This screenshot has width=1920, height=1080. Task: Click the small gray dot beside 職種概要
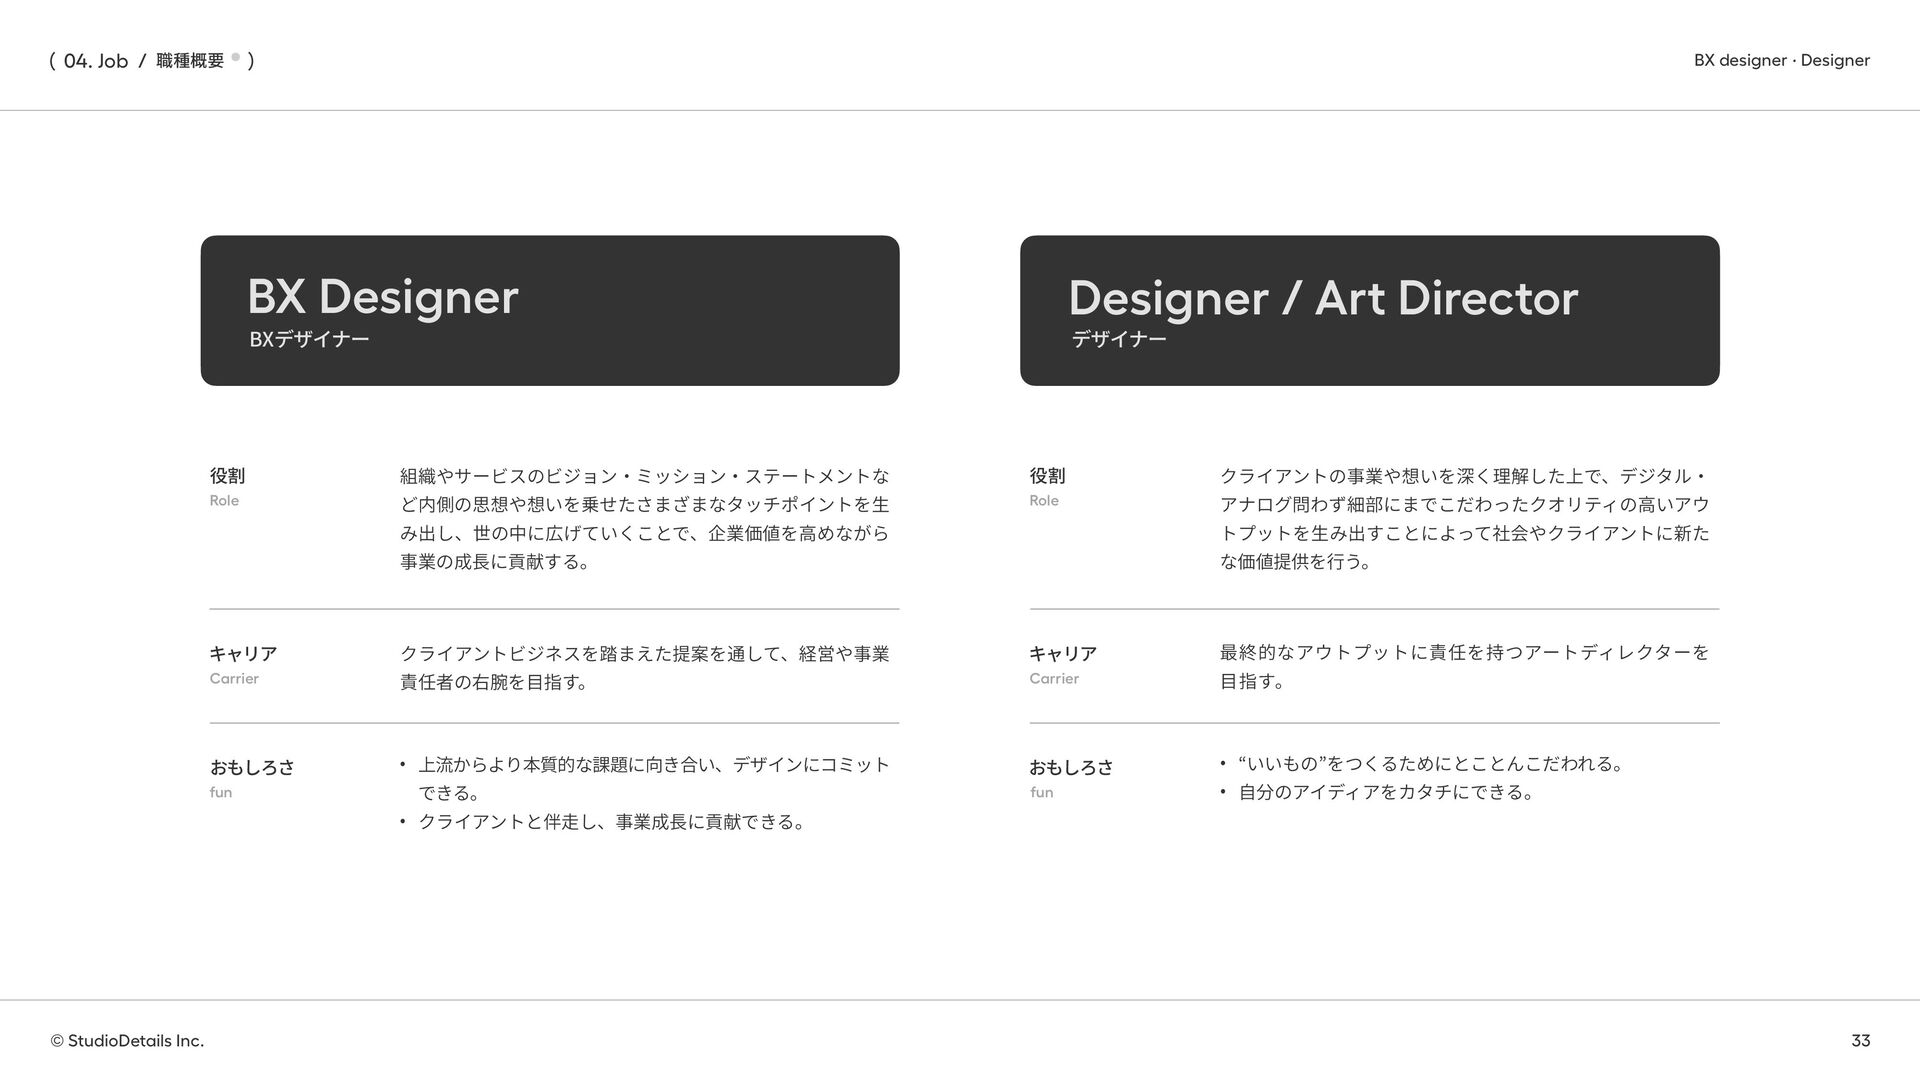tap(236, 57)
